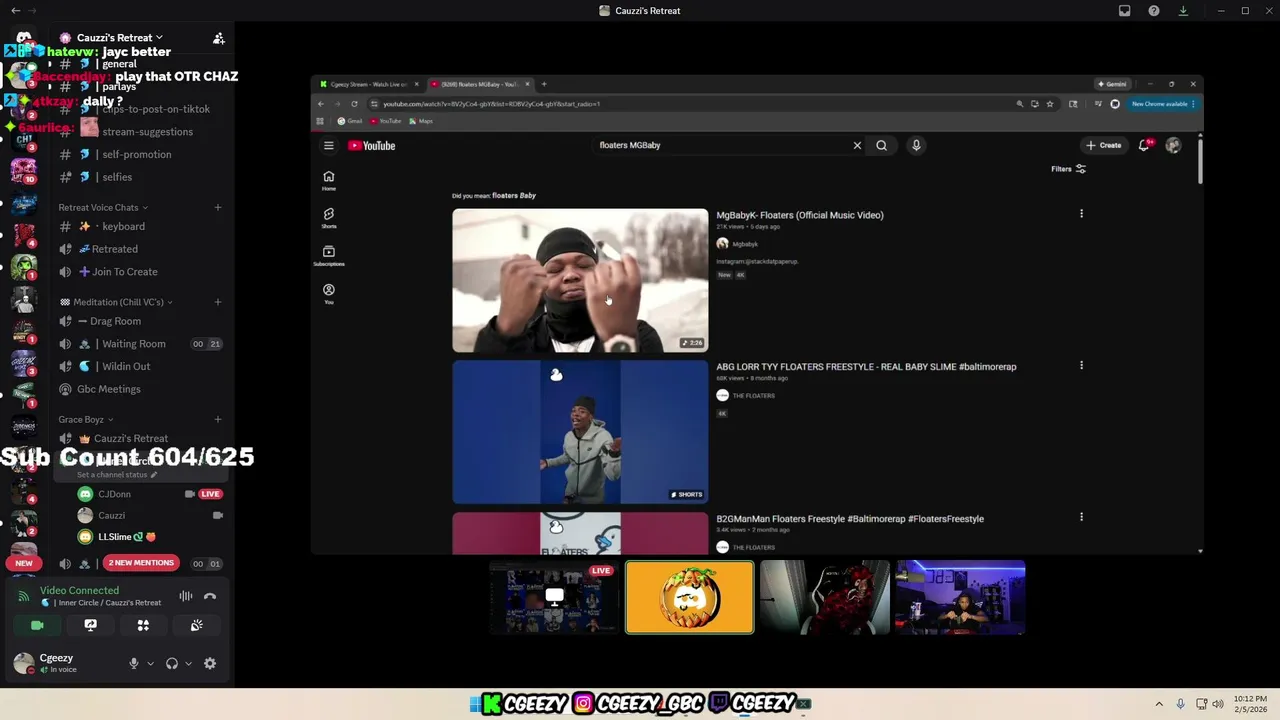This screenshot has width=1280, height=720.
Task: Click the YouTube search field
Action: 722,145
